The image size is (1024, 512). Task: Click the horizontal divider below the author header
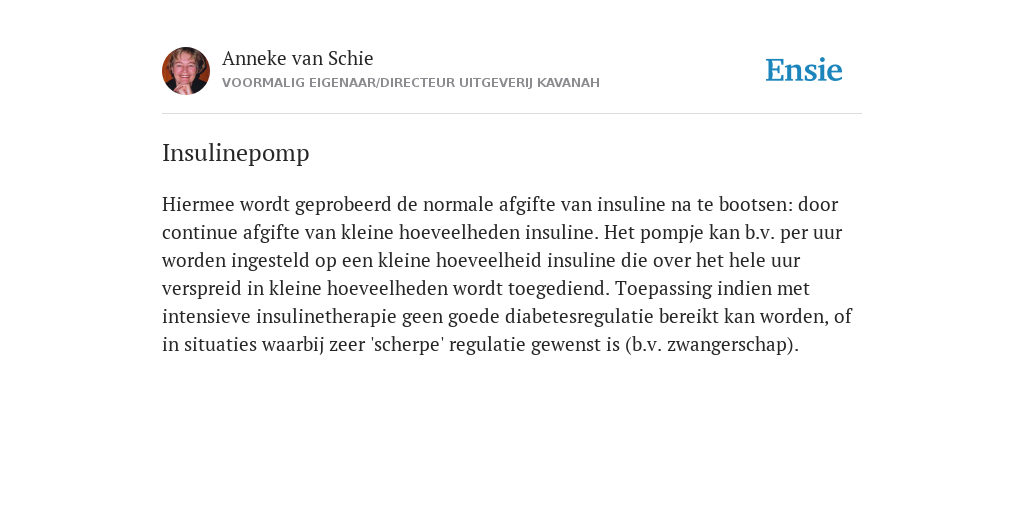tap(512, 114)
